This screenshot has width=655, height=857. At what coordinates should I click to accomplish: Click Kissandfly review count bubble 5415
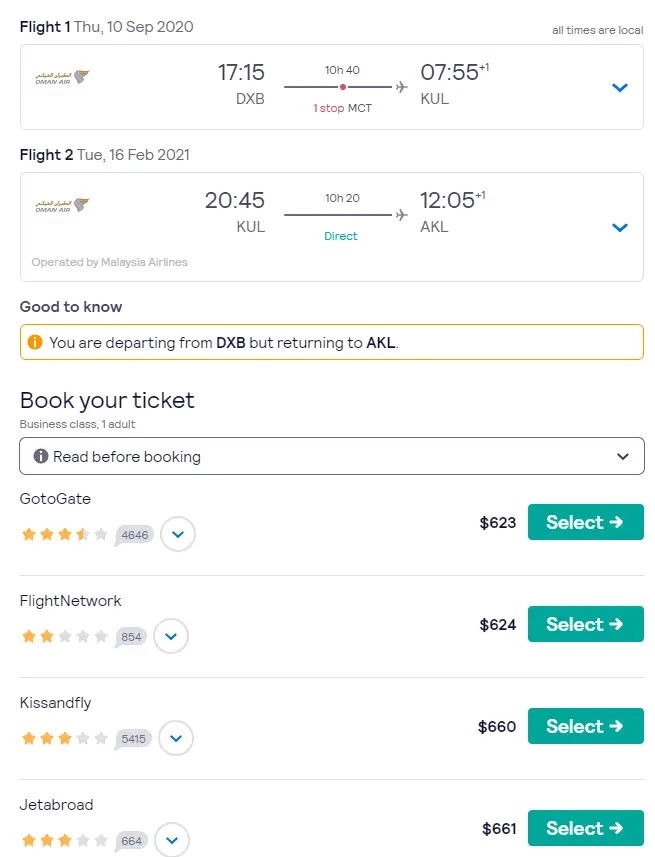tap(133, 739)
